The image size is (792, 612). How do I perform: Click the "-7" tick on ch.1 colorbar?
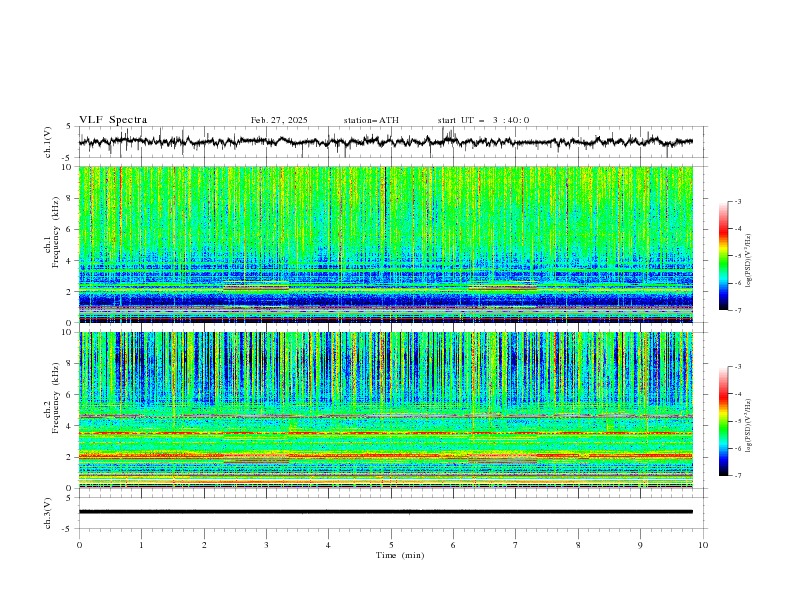pos(737,310)
